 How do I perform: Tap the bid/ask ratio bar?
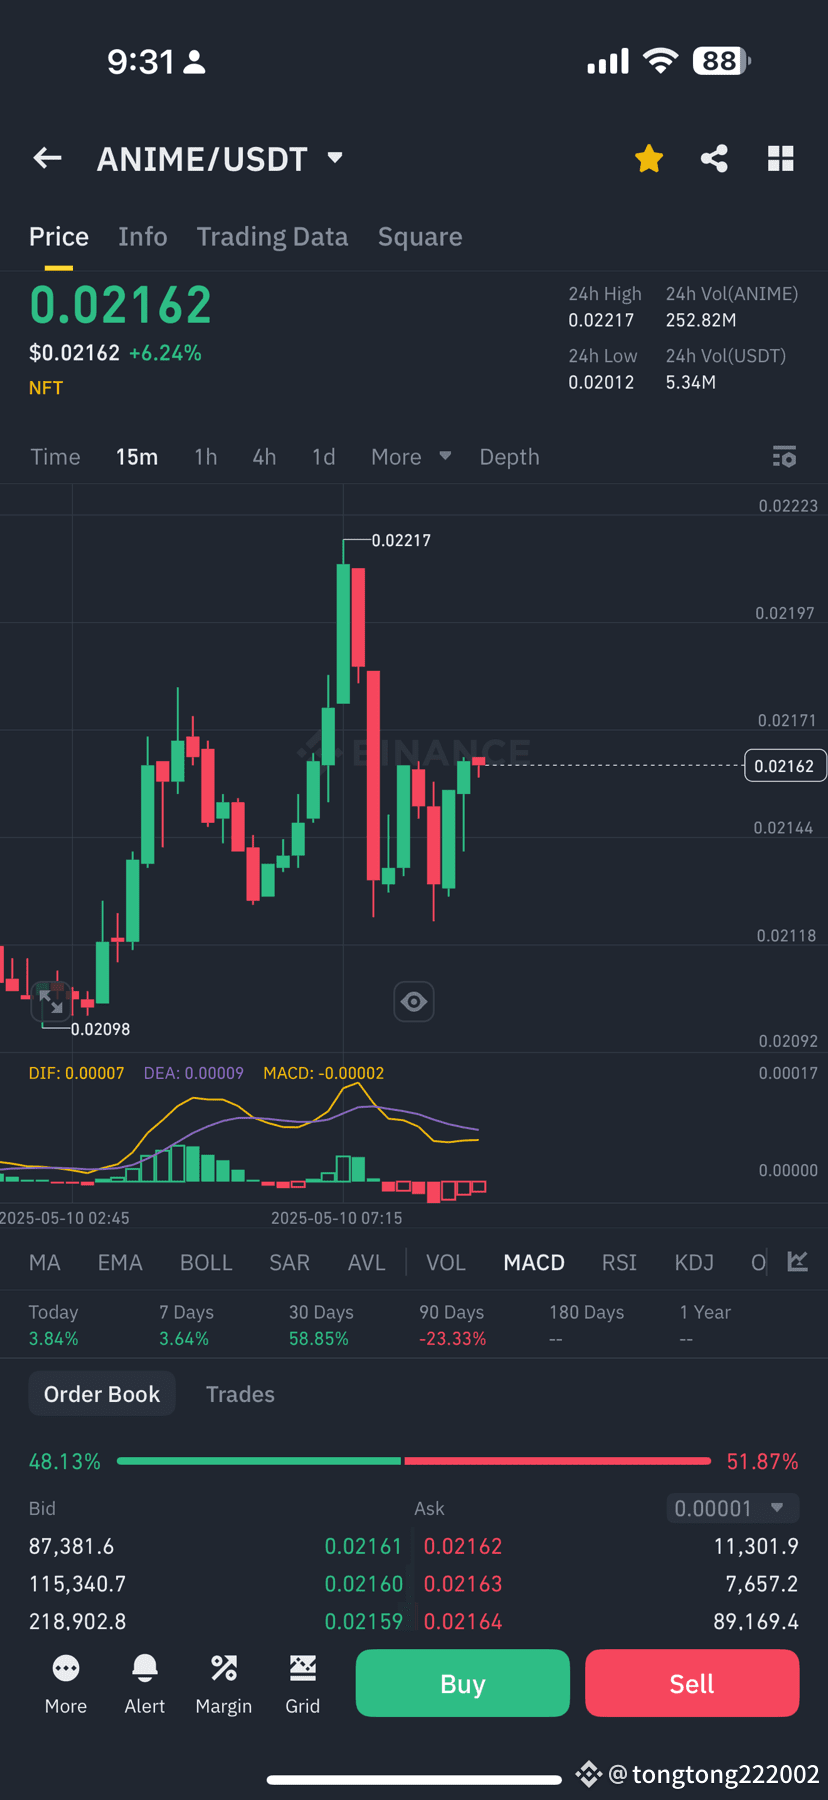(414, 1461)
